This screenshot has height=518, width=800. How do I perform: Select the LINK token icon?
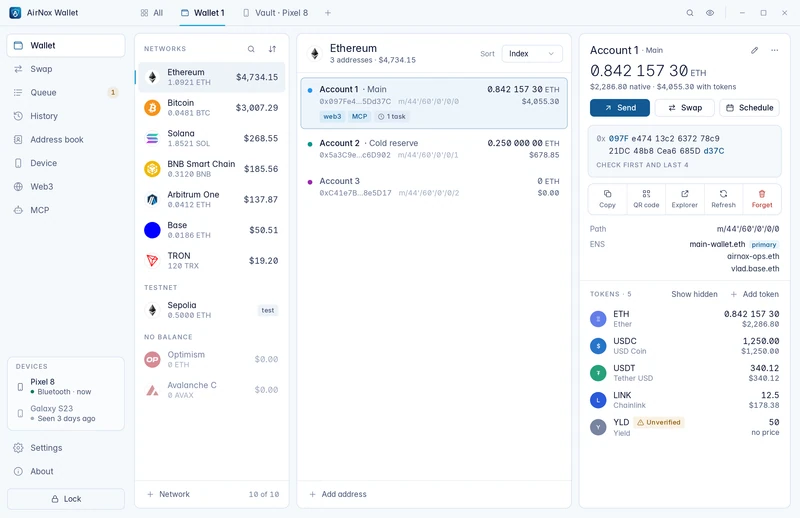pos(598,400)
